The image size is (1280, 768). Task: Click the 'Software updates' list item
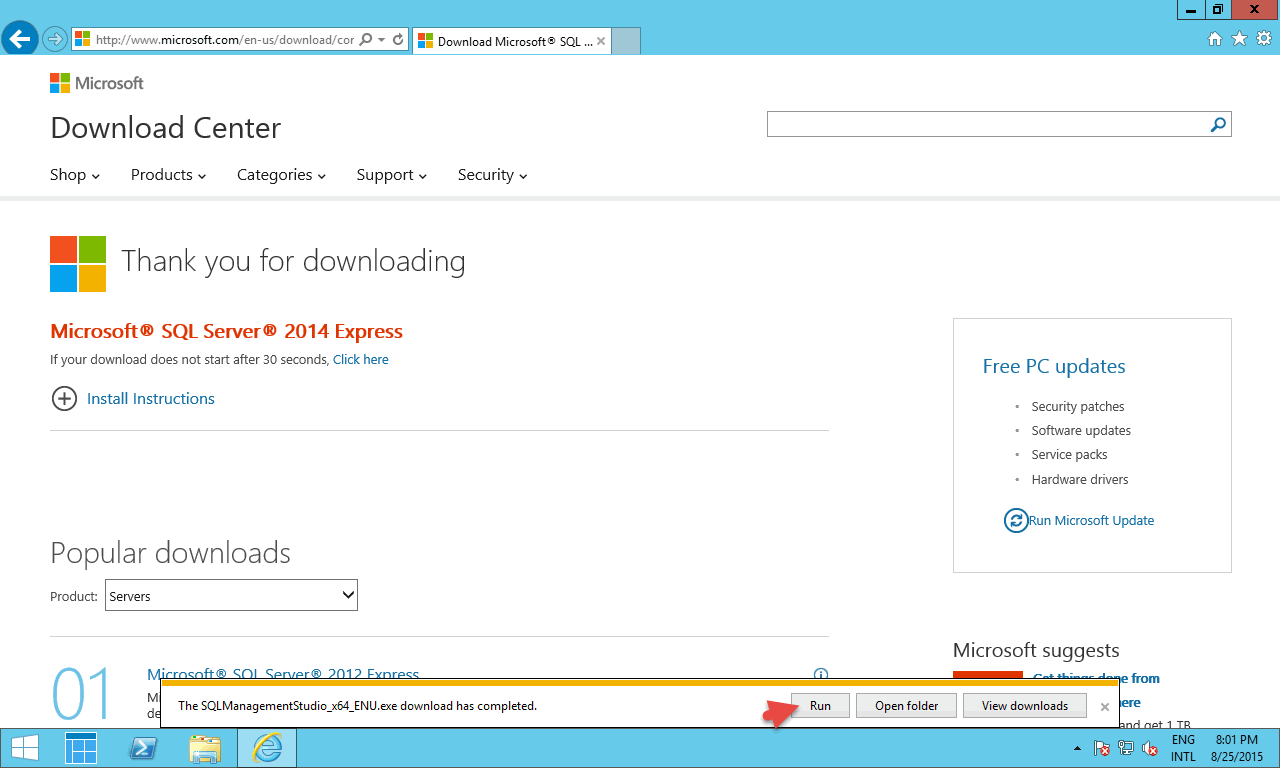(1081, 431)
